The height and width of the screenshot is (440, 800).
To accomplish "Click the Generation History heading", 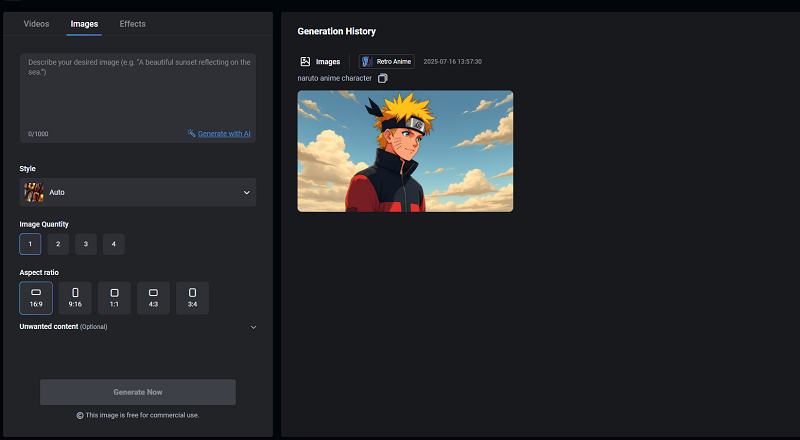I will 337,31.
